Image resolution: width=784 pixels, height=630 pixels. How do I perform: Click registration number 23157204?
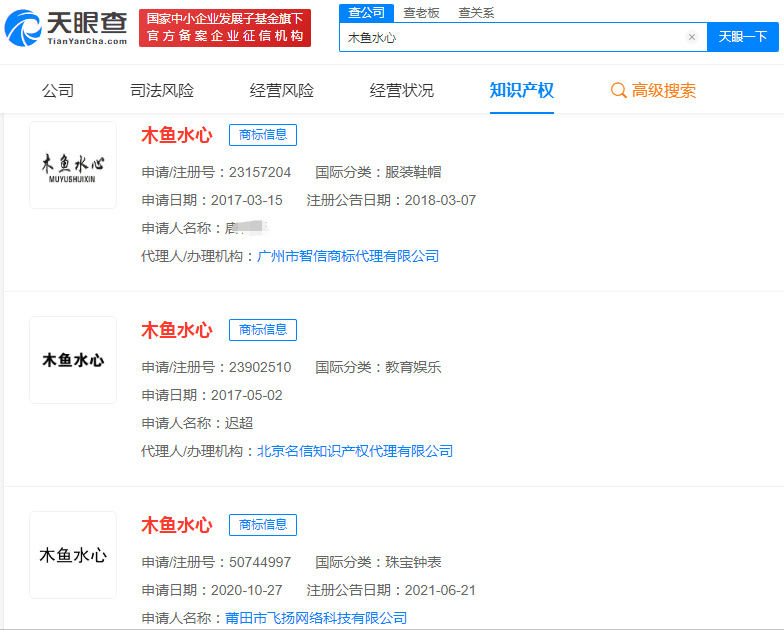(260, 172)
